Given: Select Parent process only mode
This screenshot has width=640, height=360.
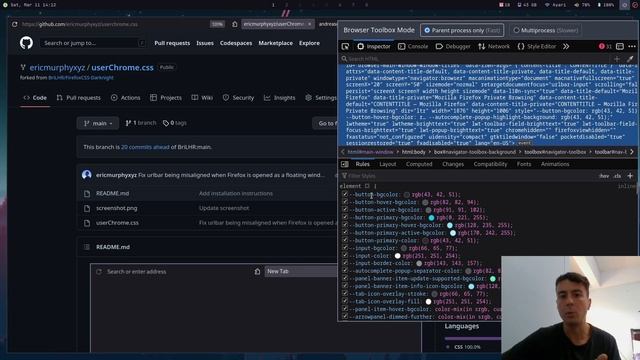Looking at the screenshot, I should coord(462,30).
